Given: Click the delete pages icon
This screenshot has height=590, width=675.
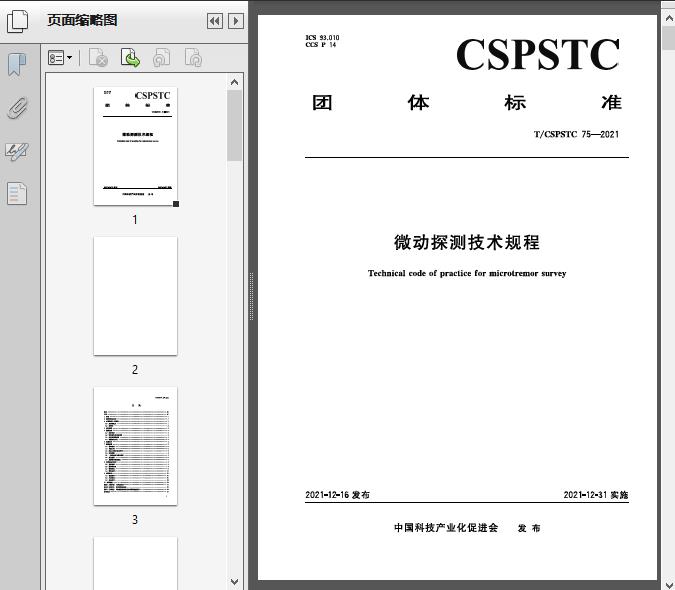Looking at the screenshot, I should (98, 59).
